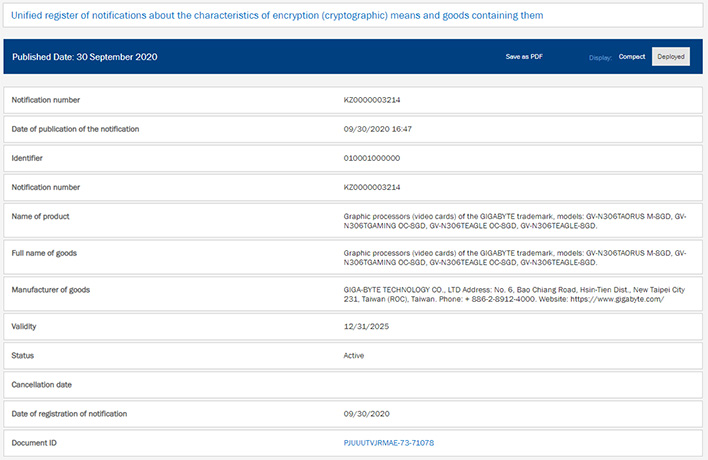Select the Deployed display mode
This screenshot has width=708, height=460.
670,57
